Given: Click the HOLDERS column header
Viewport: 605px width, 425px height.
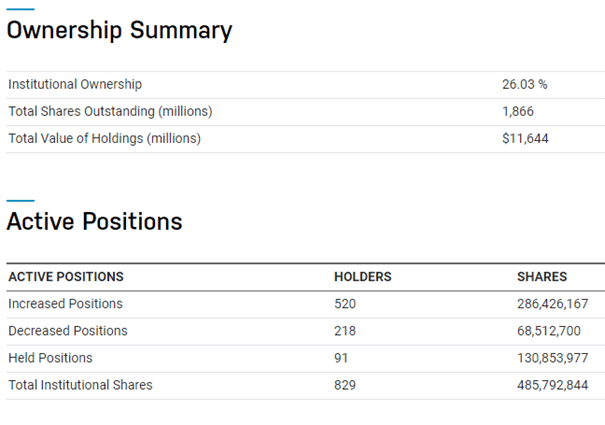Looking at the screenshot, I should pos(362,277).
